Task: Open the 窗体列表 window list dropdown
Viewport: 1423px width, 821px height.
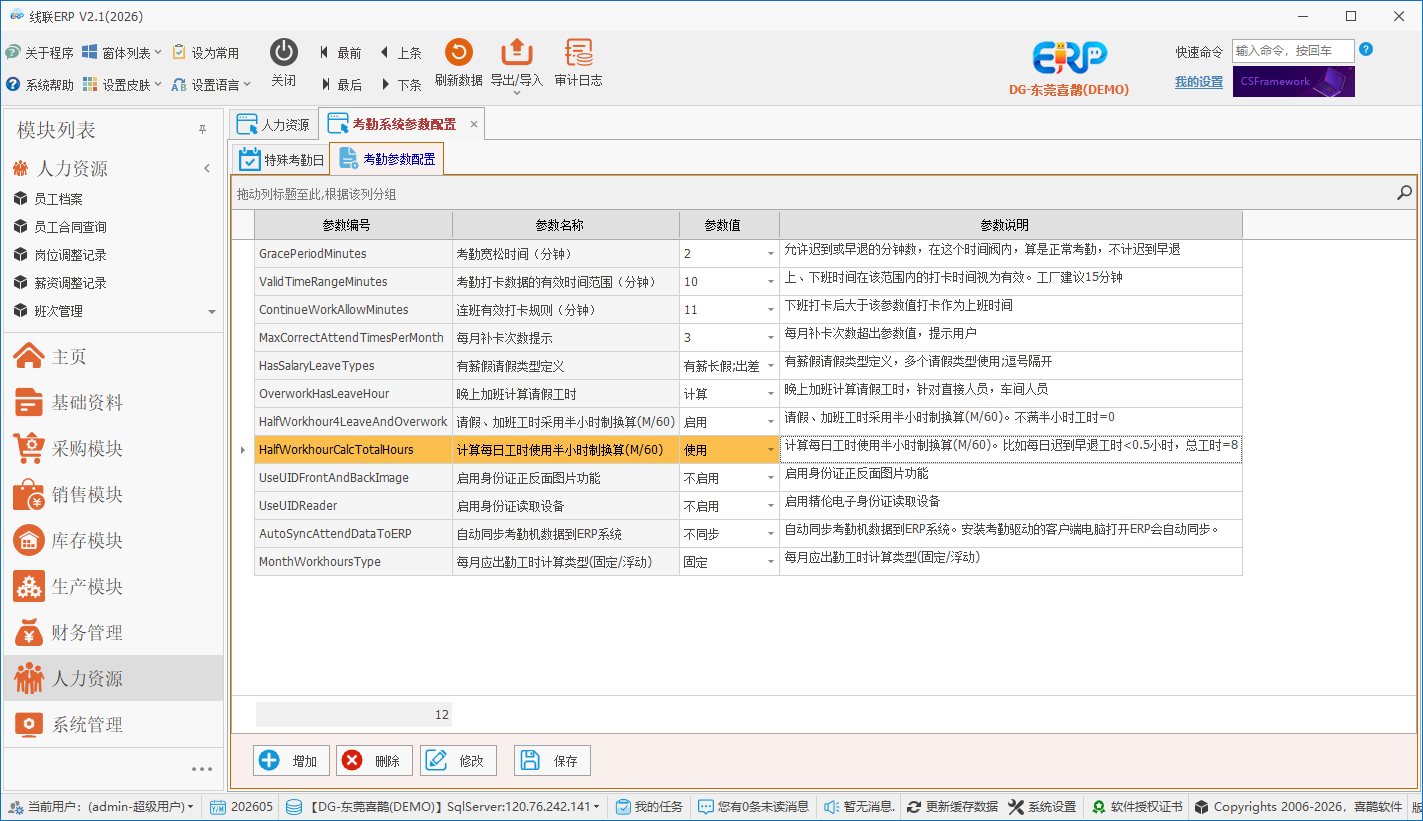Action: [121, 53]
